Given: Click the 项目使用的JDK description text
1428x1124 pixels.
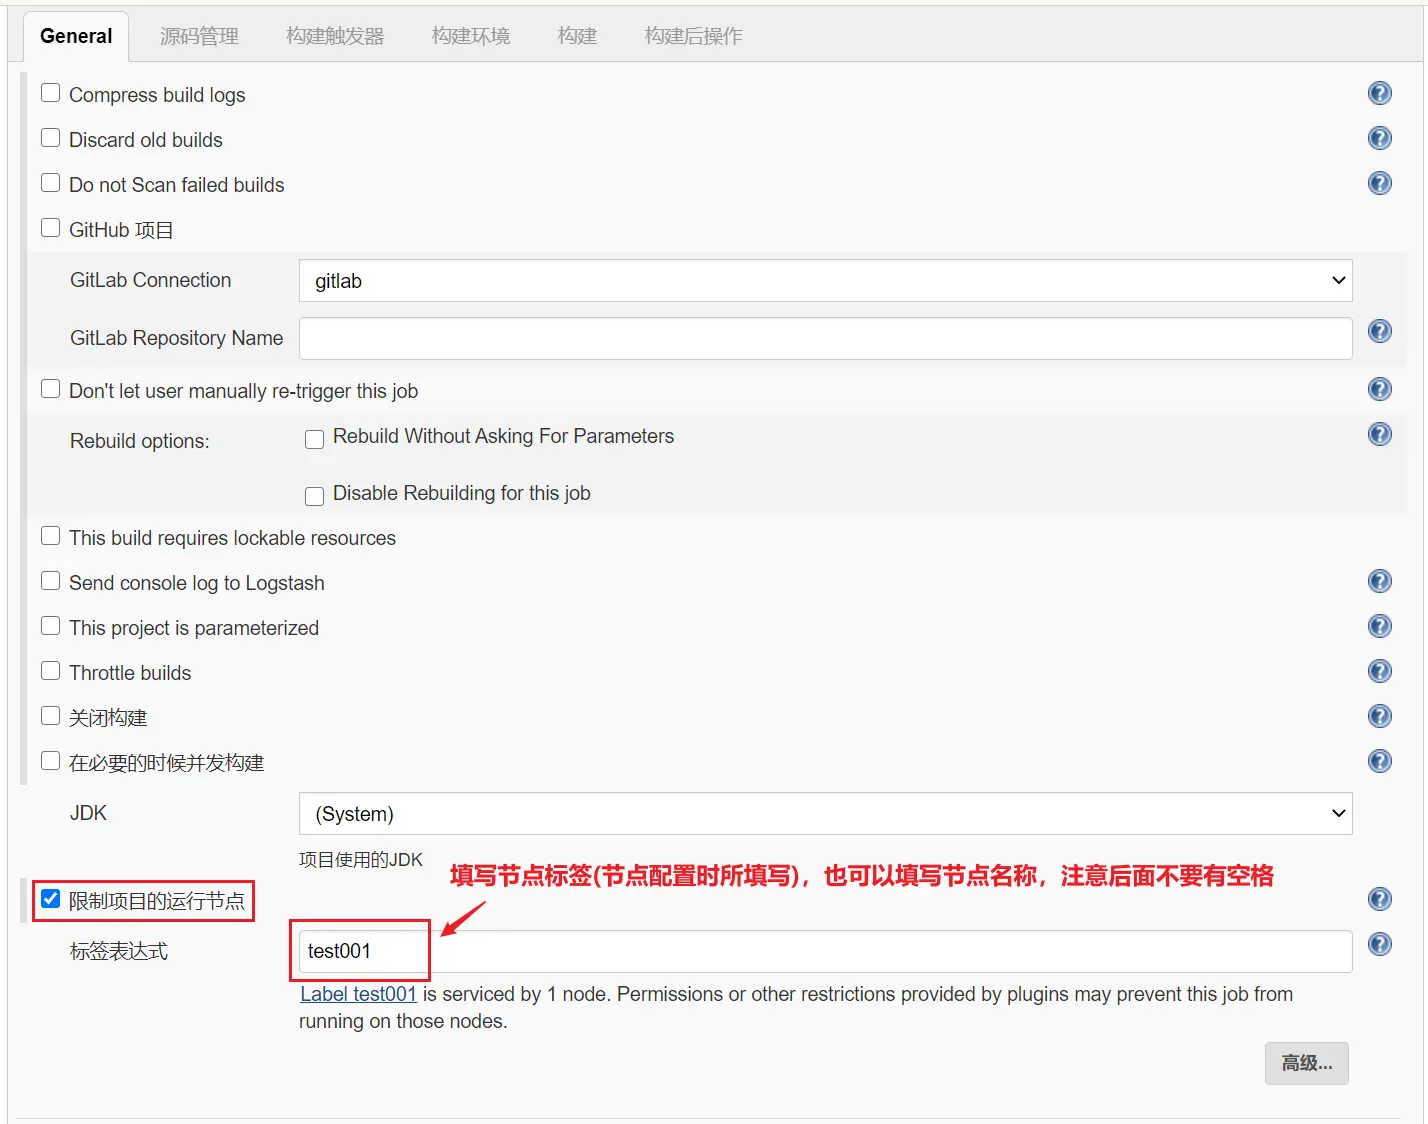Looking at the screenshot, I should [x=361, y=860].
